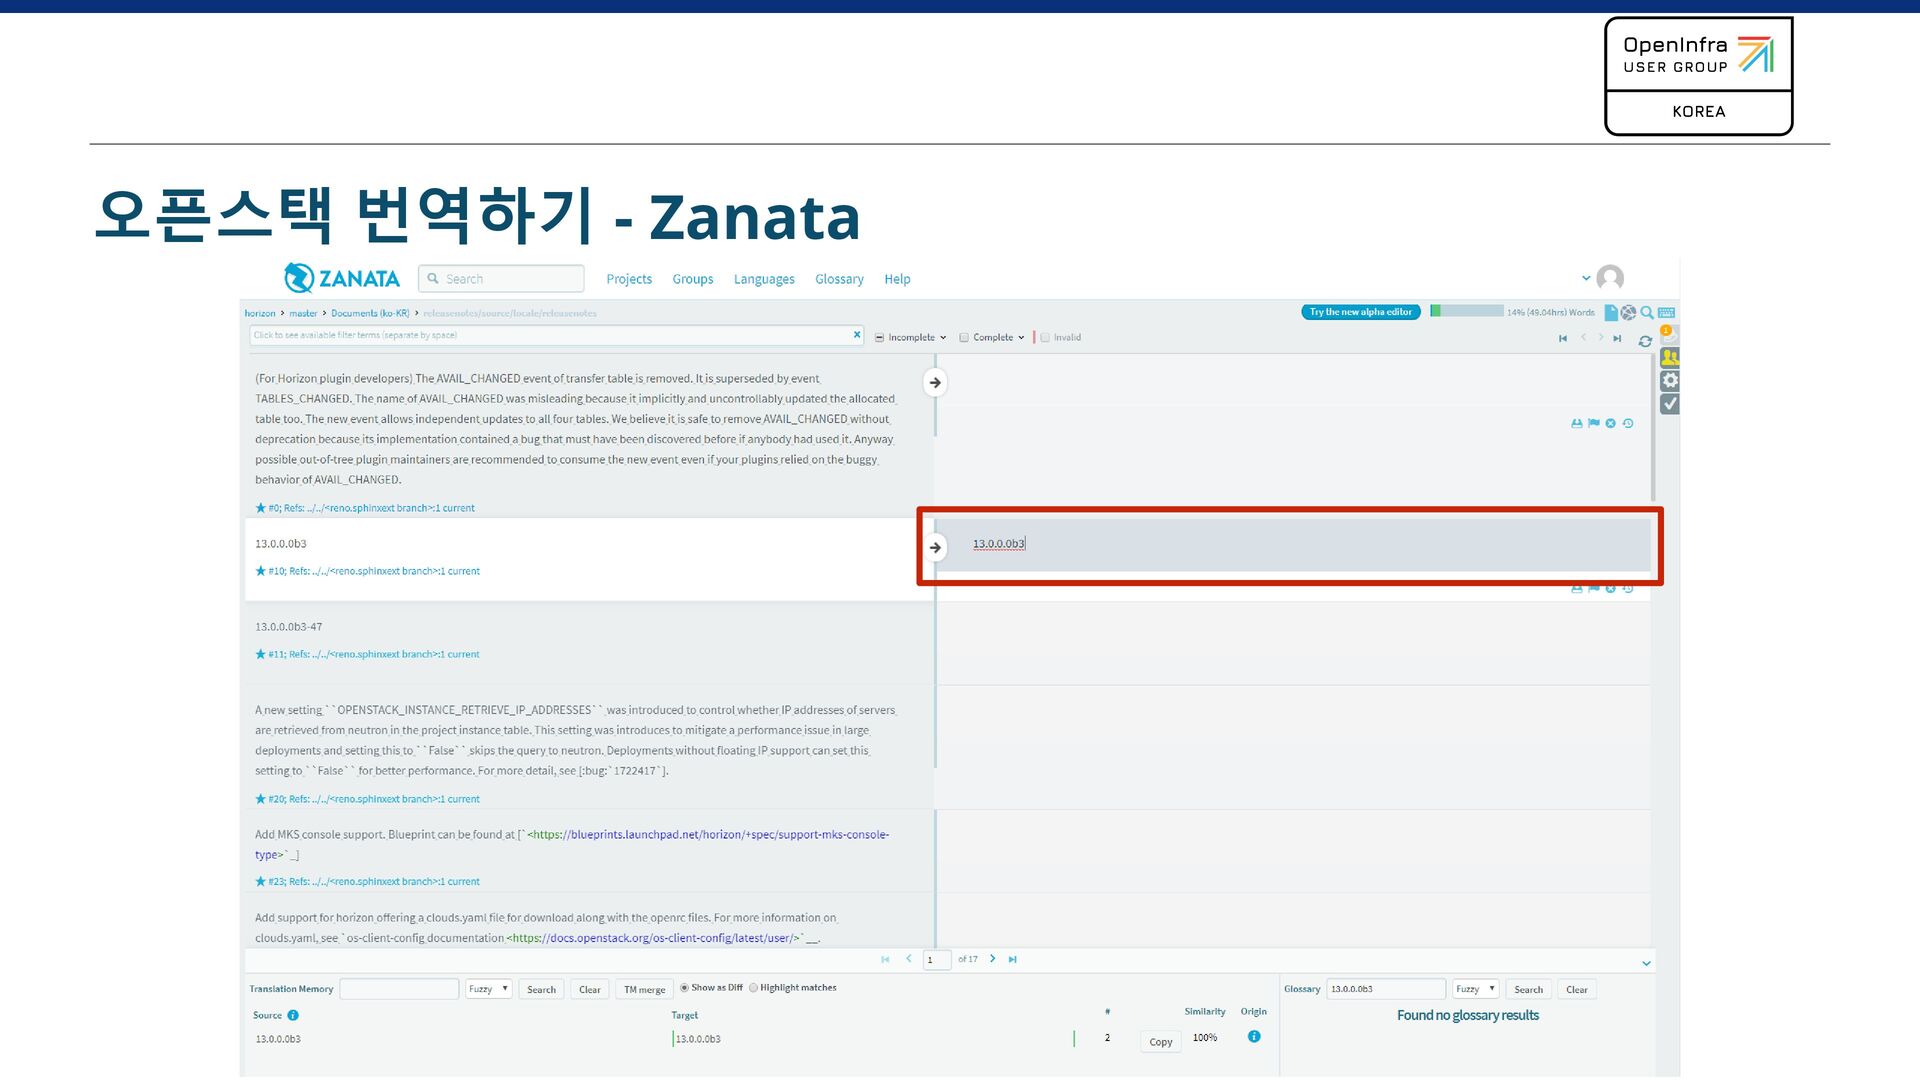Click the editor vertical scrollbar
This screenshot has height=1080, width=1920.
click(x=1653, y=428)
